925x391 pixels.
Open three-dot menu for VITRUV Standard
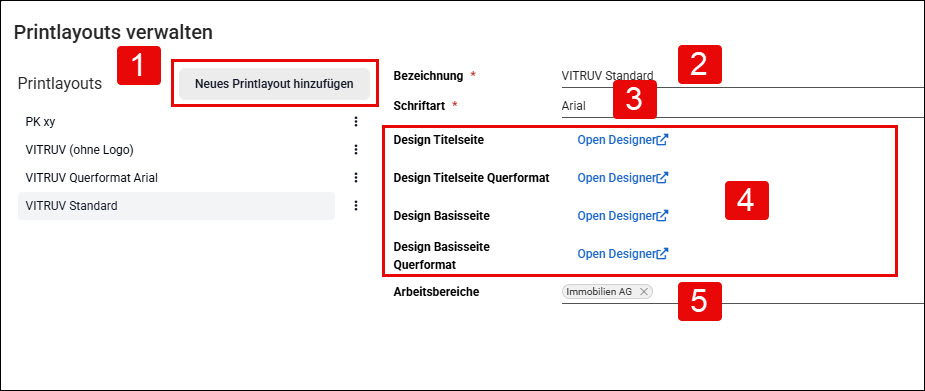356,205
